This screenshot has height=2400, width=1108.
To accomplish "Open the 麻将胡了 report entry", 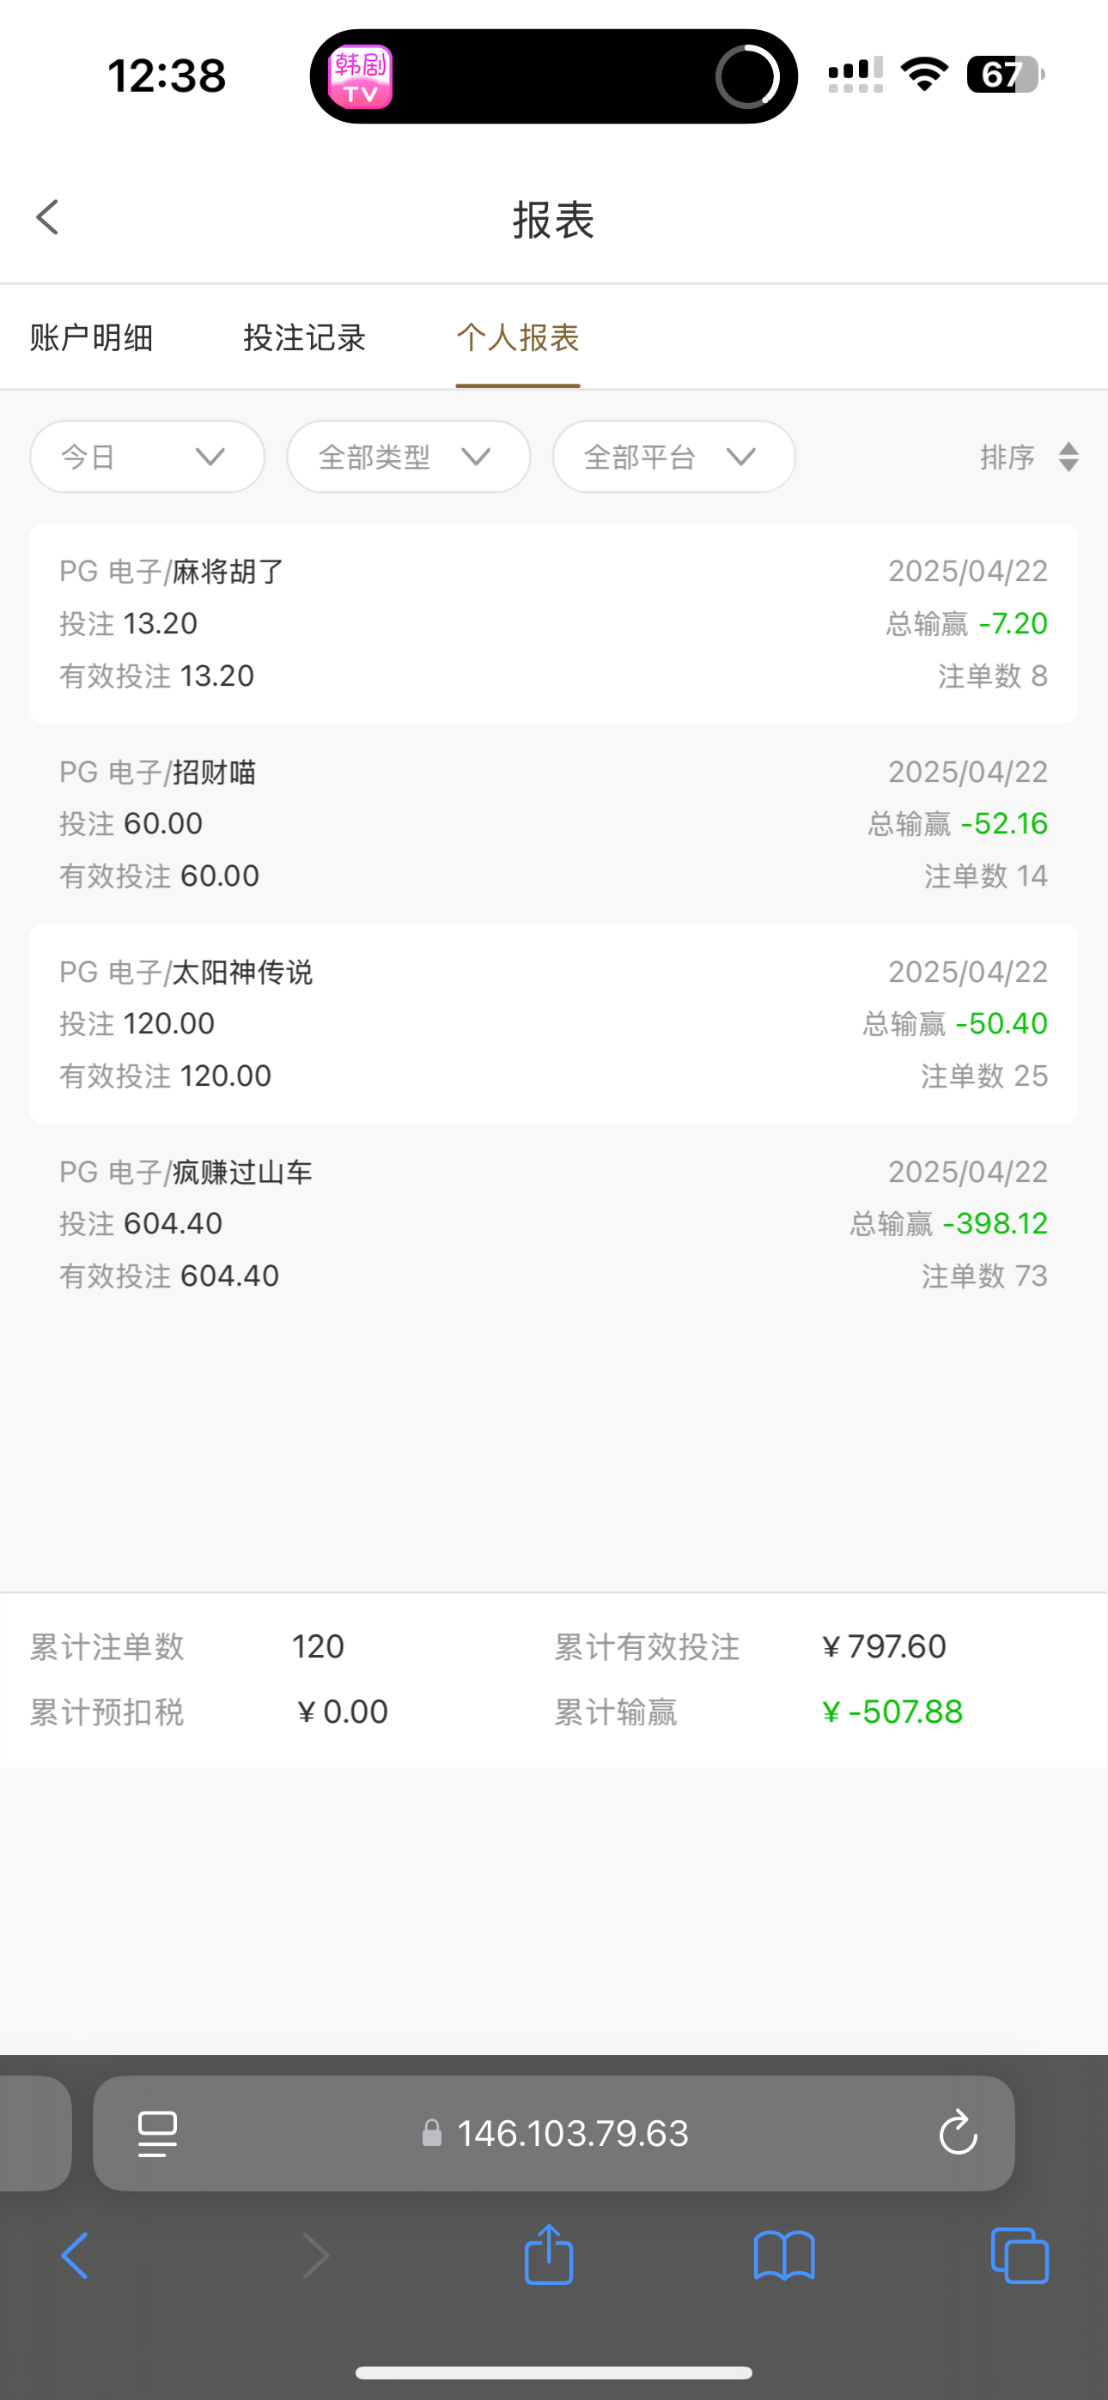I will coord(553,623).
